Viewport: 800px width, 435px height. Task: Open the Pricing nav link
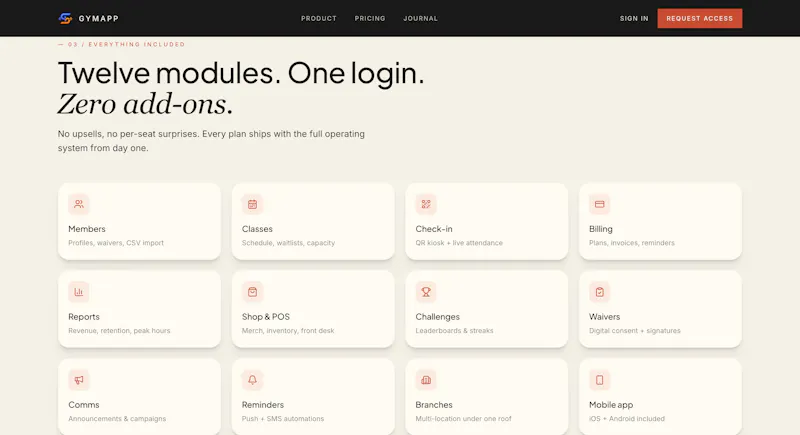pyautogui.click(x=370, y=18)
